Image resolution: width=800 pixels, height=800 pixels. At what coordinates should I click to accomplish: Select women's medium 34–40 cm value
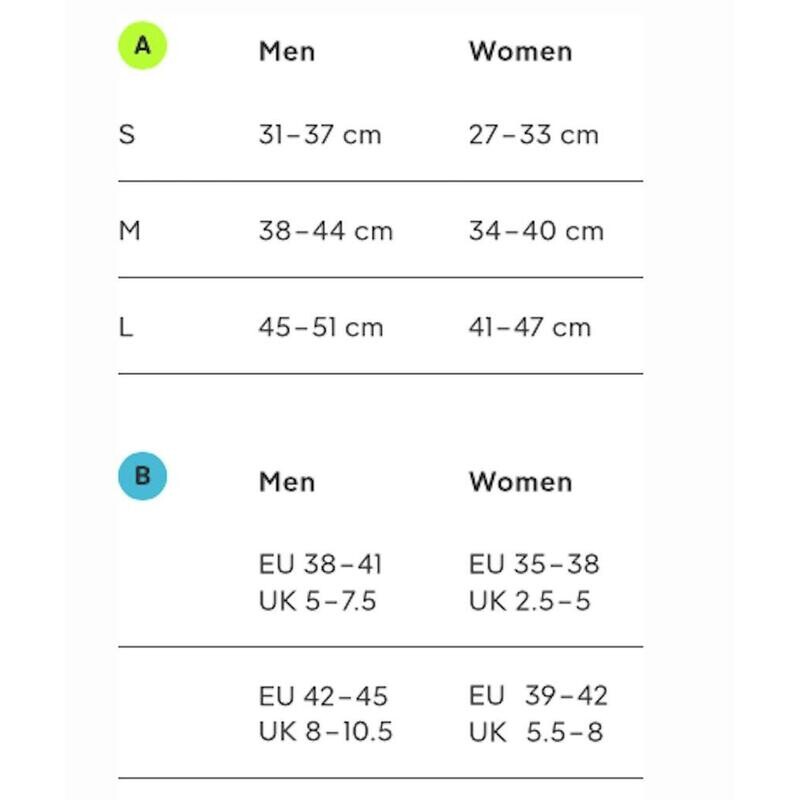pyautogui.click(x=536, y=231)
